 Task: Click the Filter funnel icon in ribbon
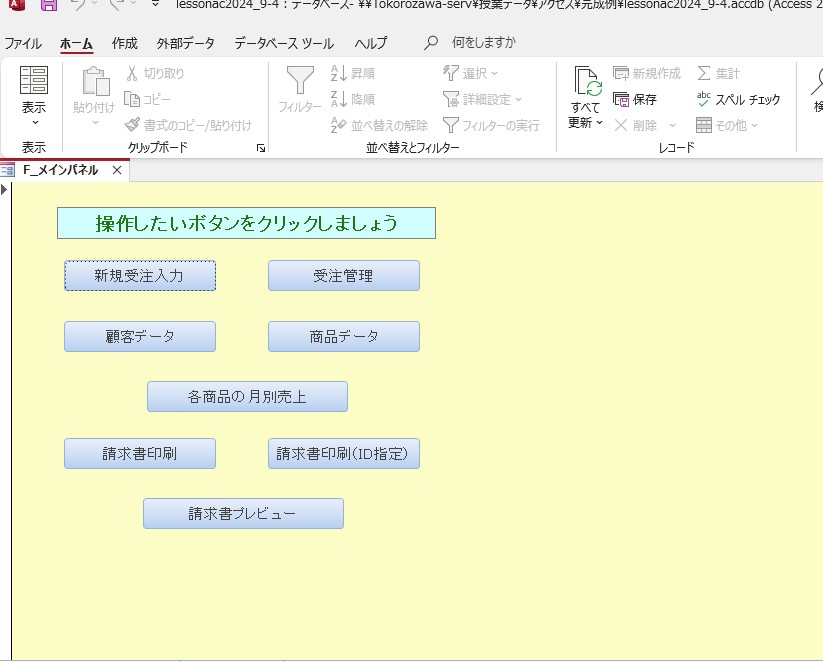[x=300, y=82]
